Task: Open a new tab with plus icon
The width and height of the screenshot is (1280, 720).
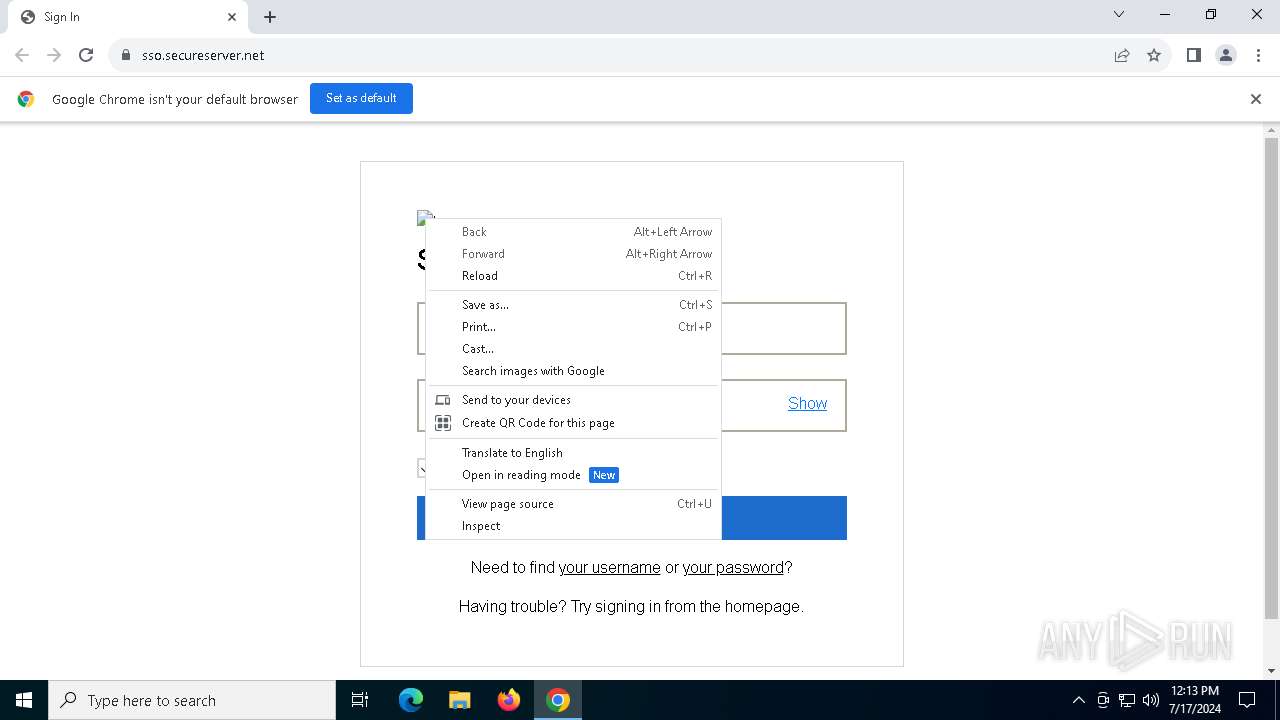Action: (x=270, y=17)
